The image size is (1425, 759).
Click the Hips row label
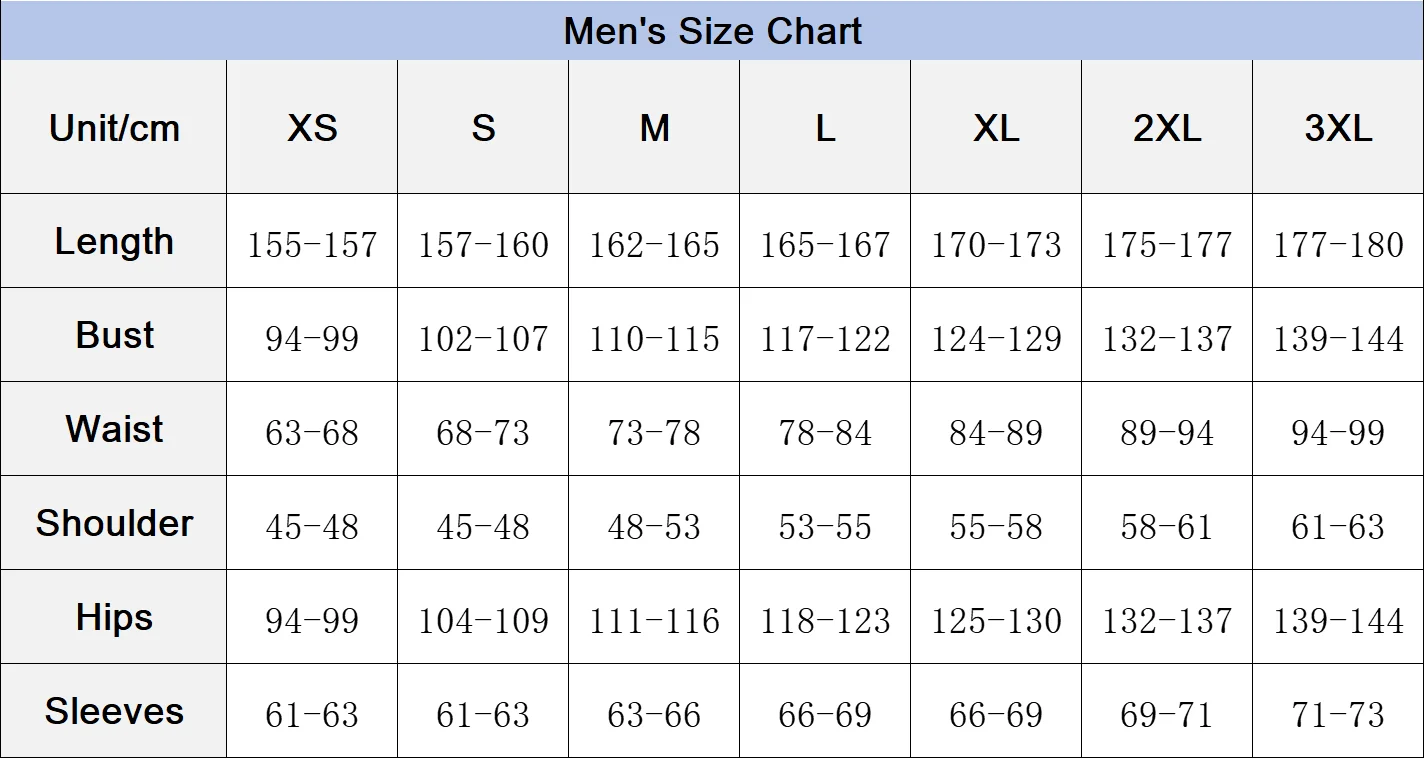click(114, 618)
